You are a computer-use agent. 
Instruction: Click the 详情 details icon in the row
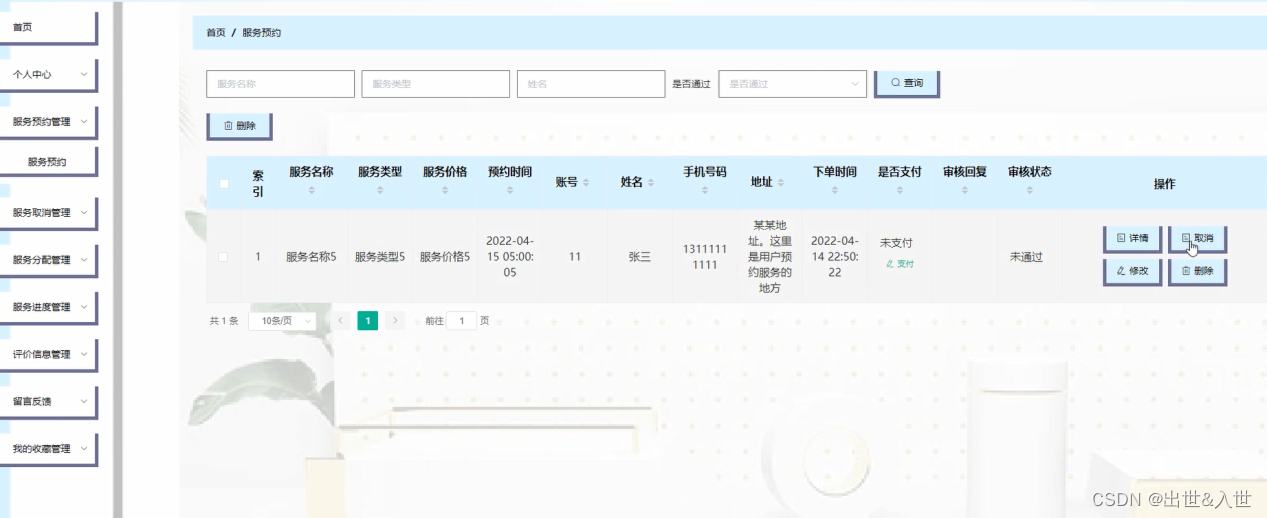(x=1120, y=238)
